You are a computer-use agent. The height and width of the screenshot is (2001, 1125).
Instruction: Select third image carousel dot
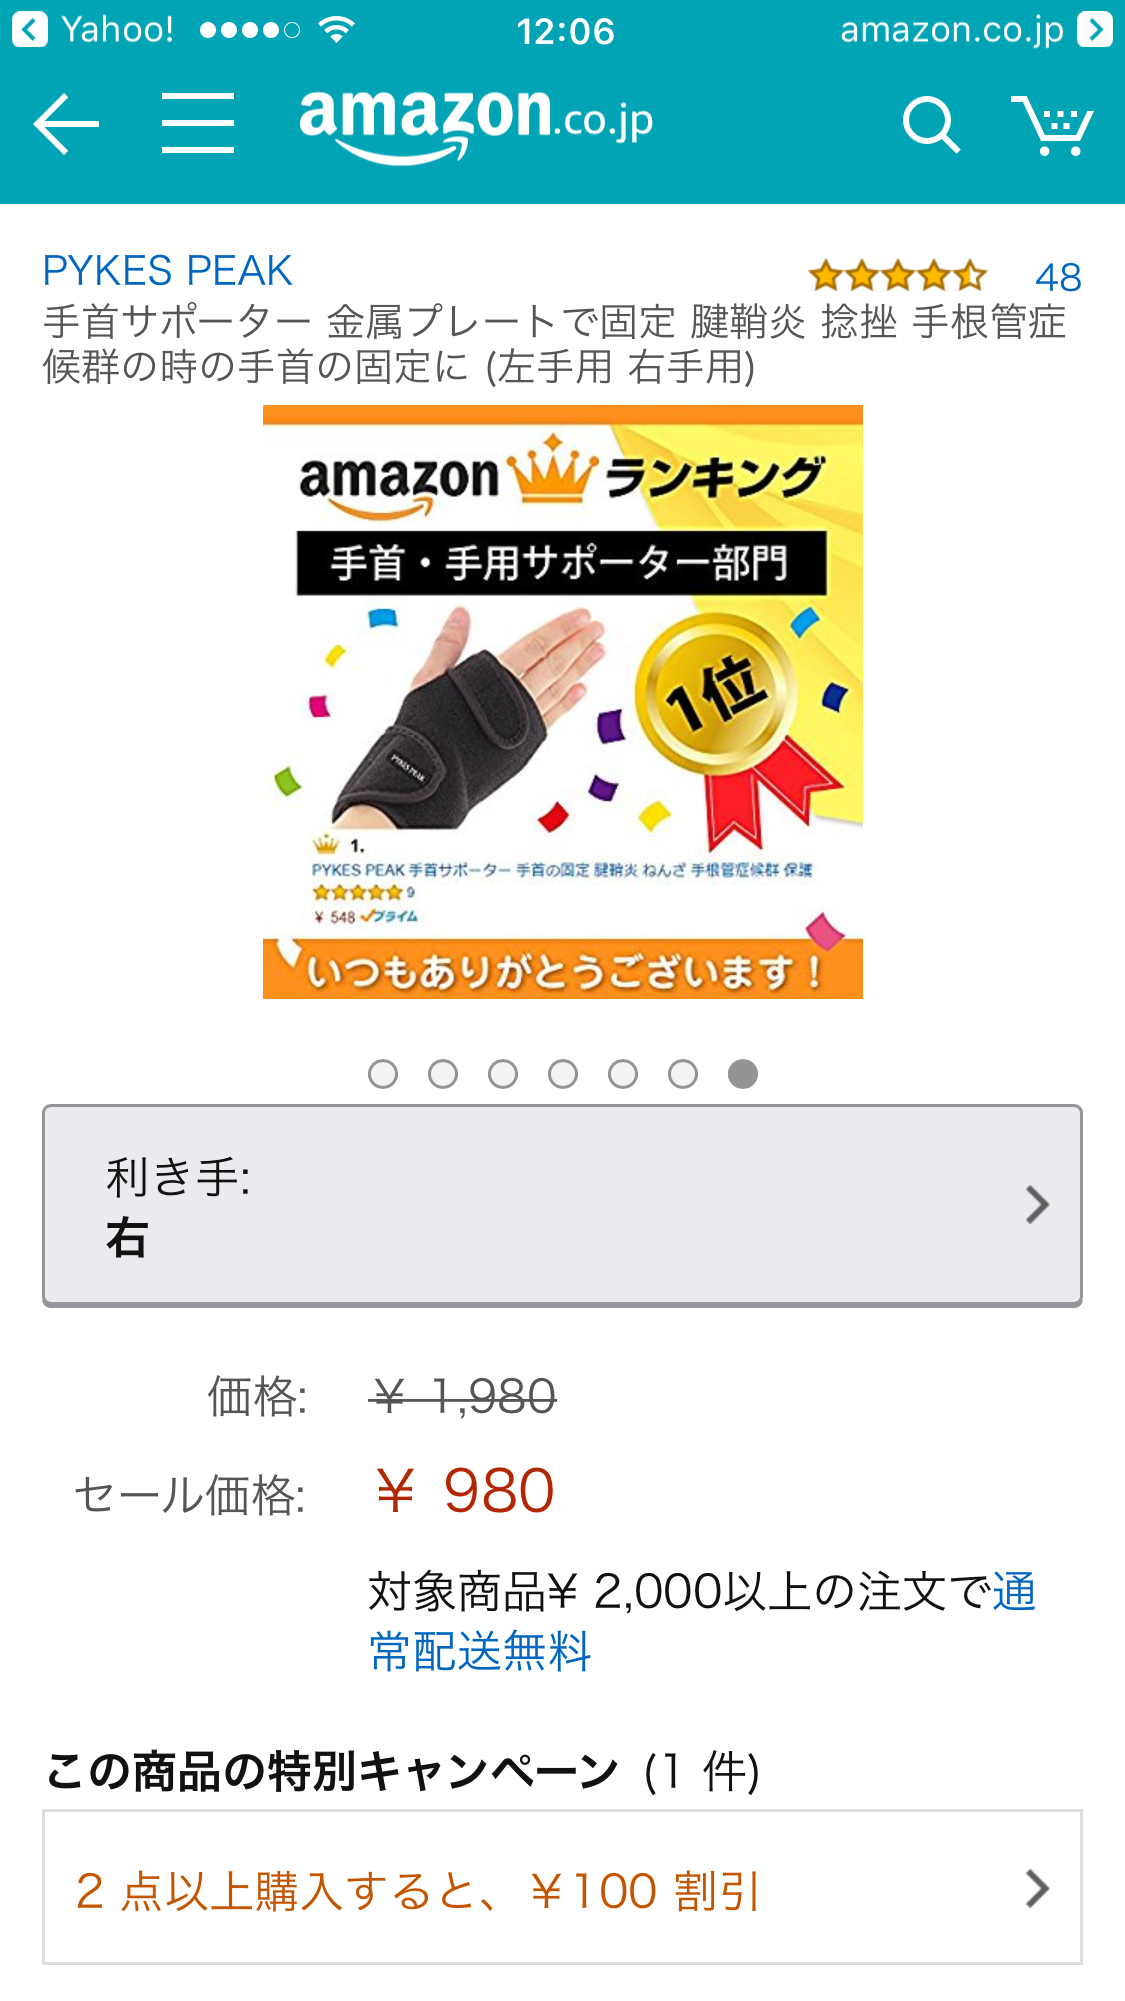click(503, 1074)
